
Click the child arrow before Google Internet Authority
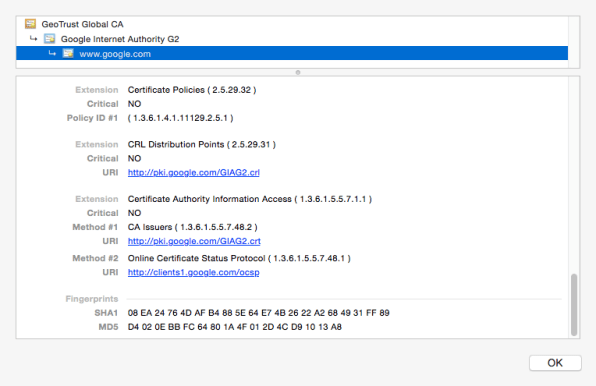(x=33, y=38)
